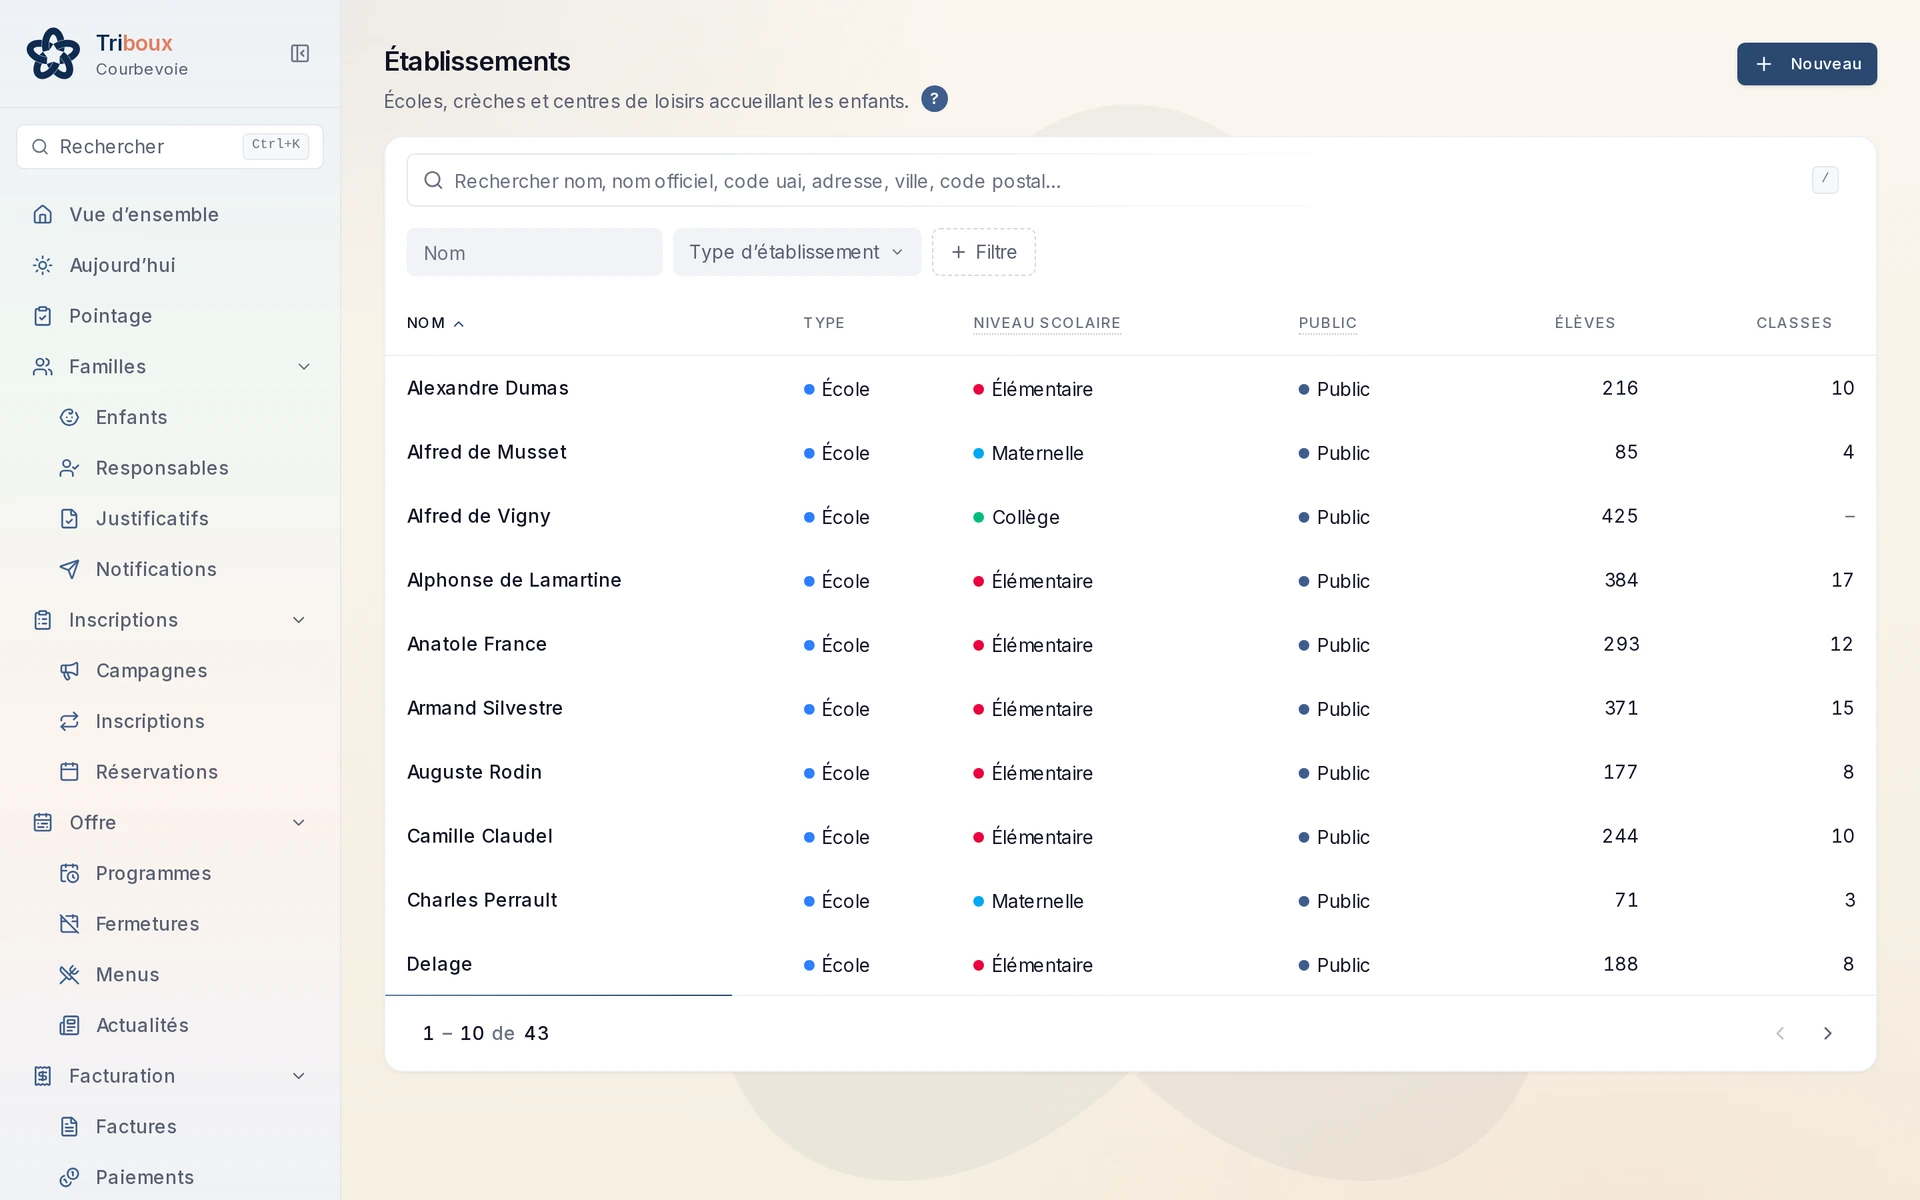The image size is (1920, 1200).
Task: Select the Armand Silvestre row name
Action: 485,708
